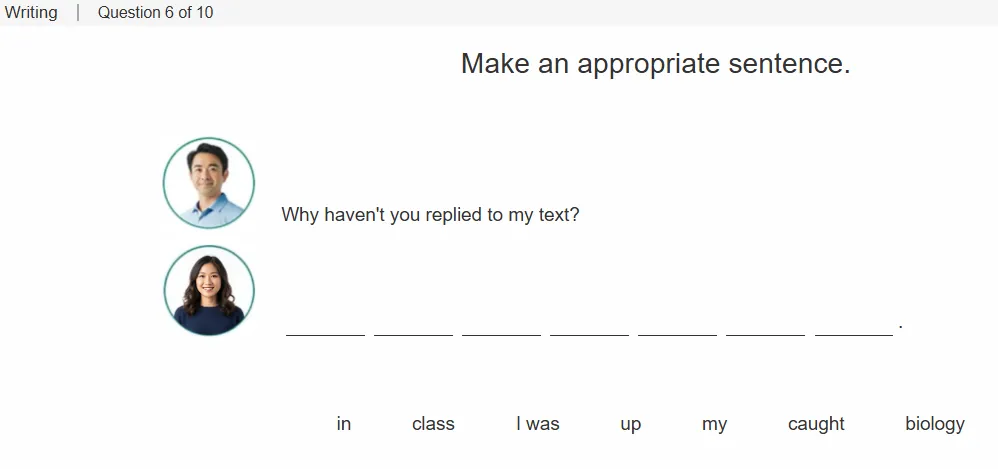Click the last blank before the period
The image size is (998, 469).
coord(854,326)
